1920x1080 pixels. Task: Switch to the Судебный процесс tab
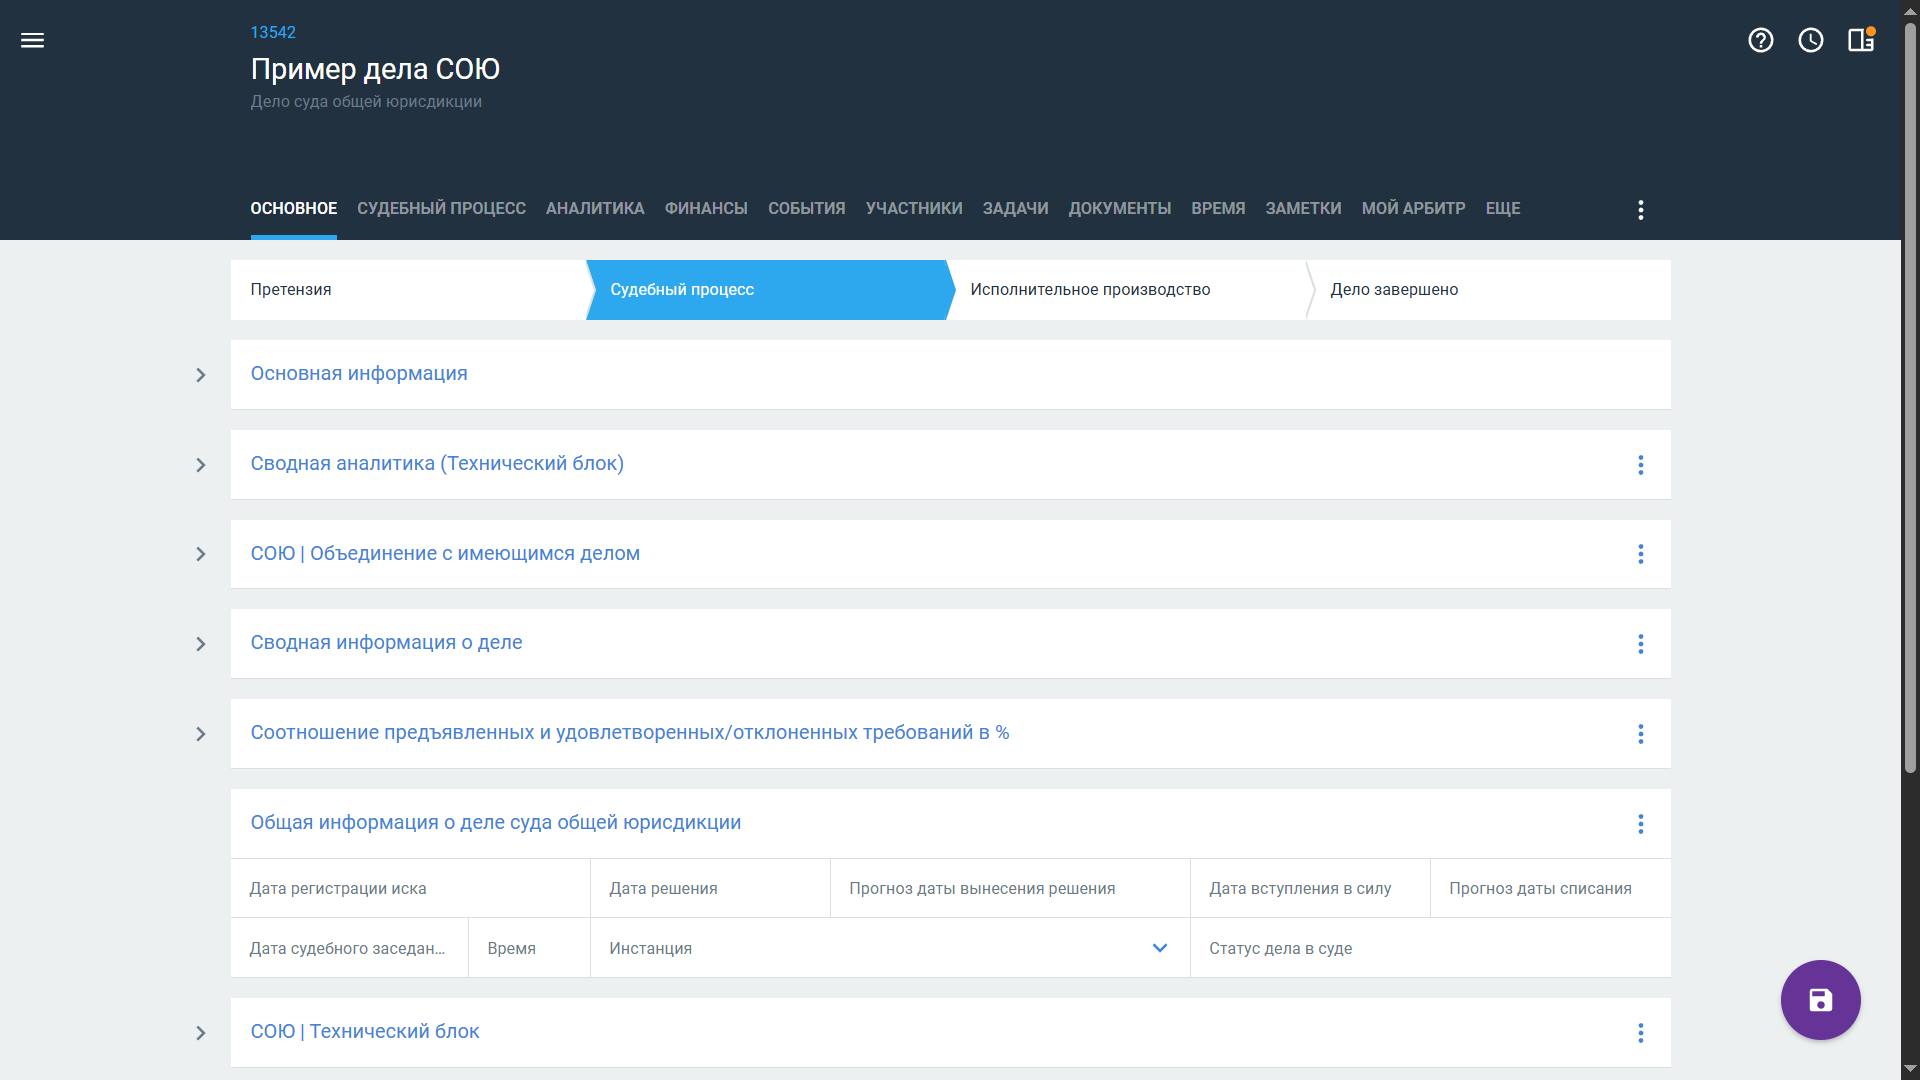(441, 208)
